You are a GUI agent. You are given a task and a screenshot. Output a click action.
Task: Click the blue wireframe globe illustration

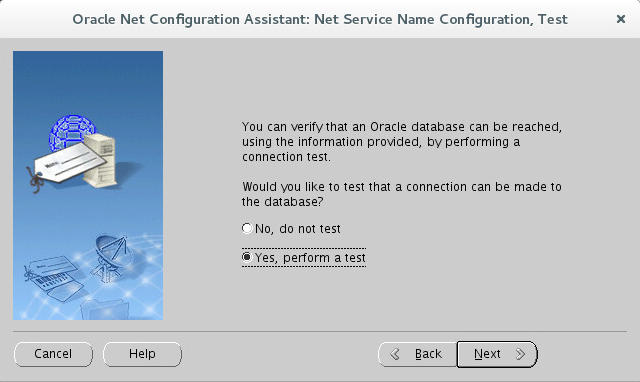click(71, 131)
